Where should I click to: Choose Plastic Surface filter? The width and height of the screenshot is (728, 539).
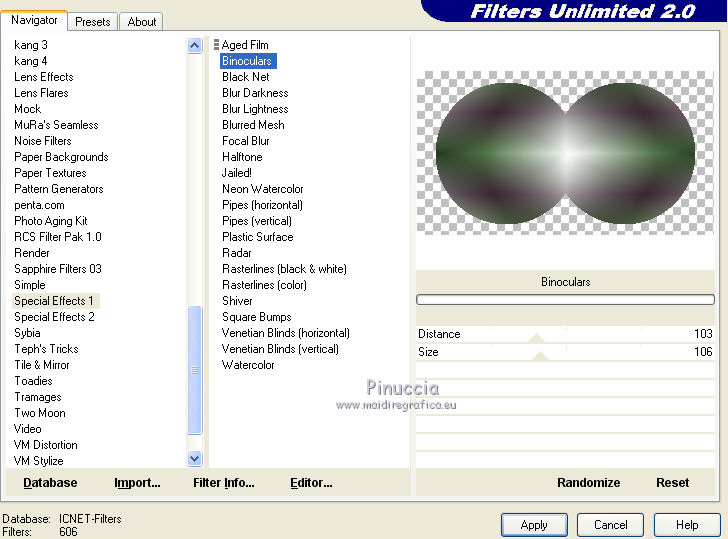258,237
